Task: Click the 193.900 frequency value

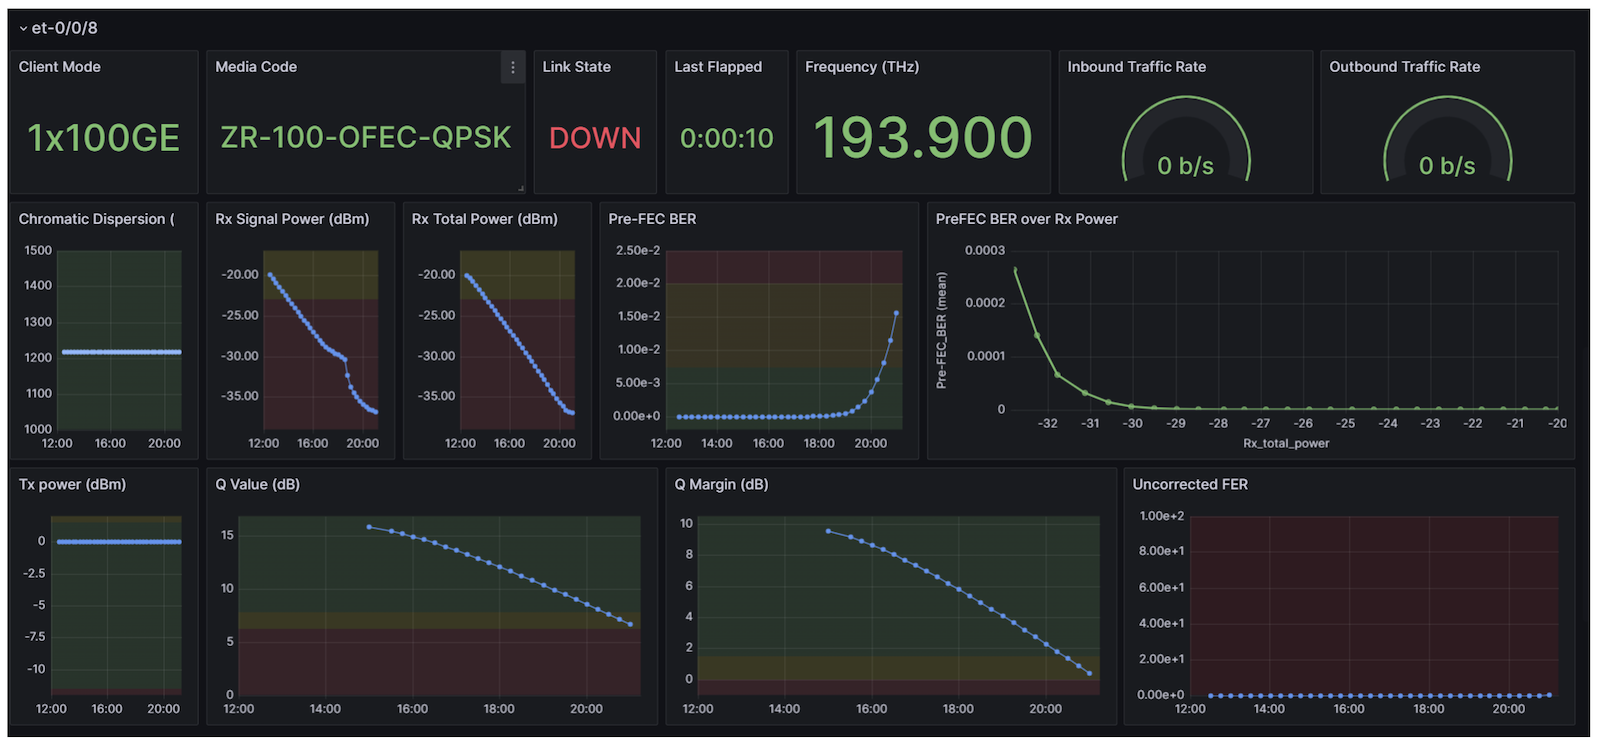Action: (x=923, y=137)
